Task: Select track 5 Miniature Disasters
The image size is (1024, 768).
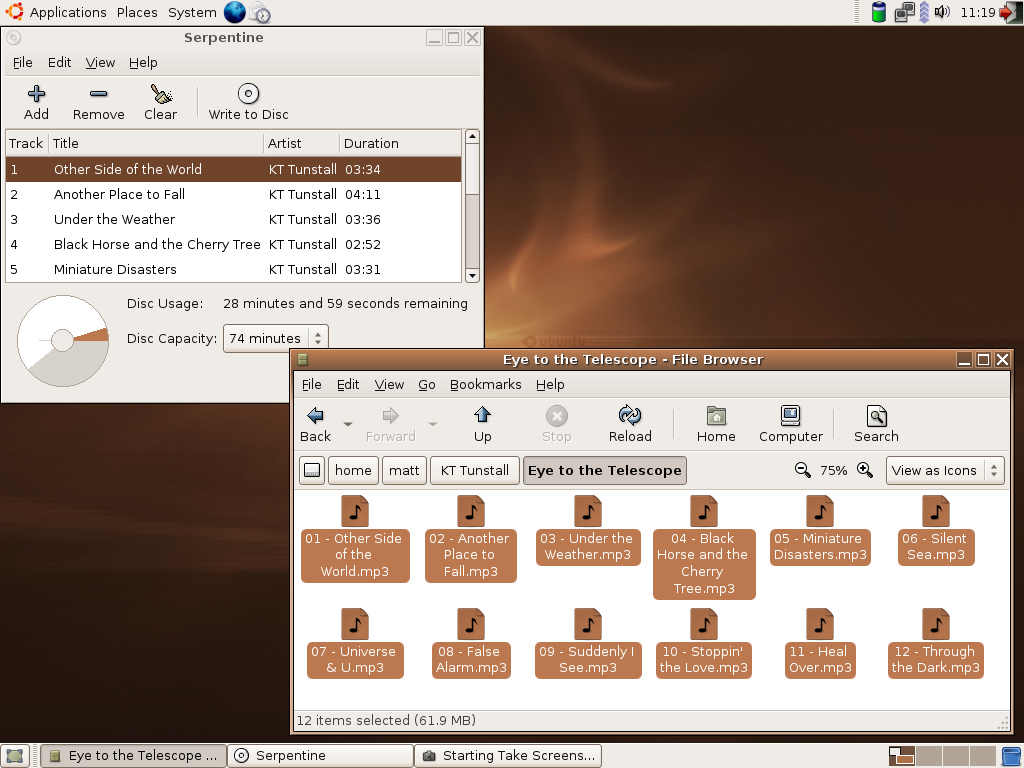Action: click(233, 269)
